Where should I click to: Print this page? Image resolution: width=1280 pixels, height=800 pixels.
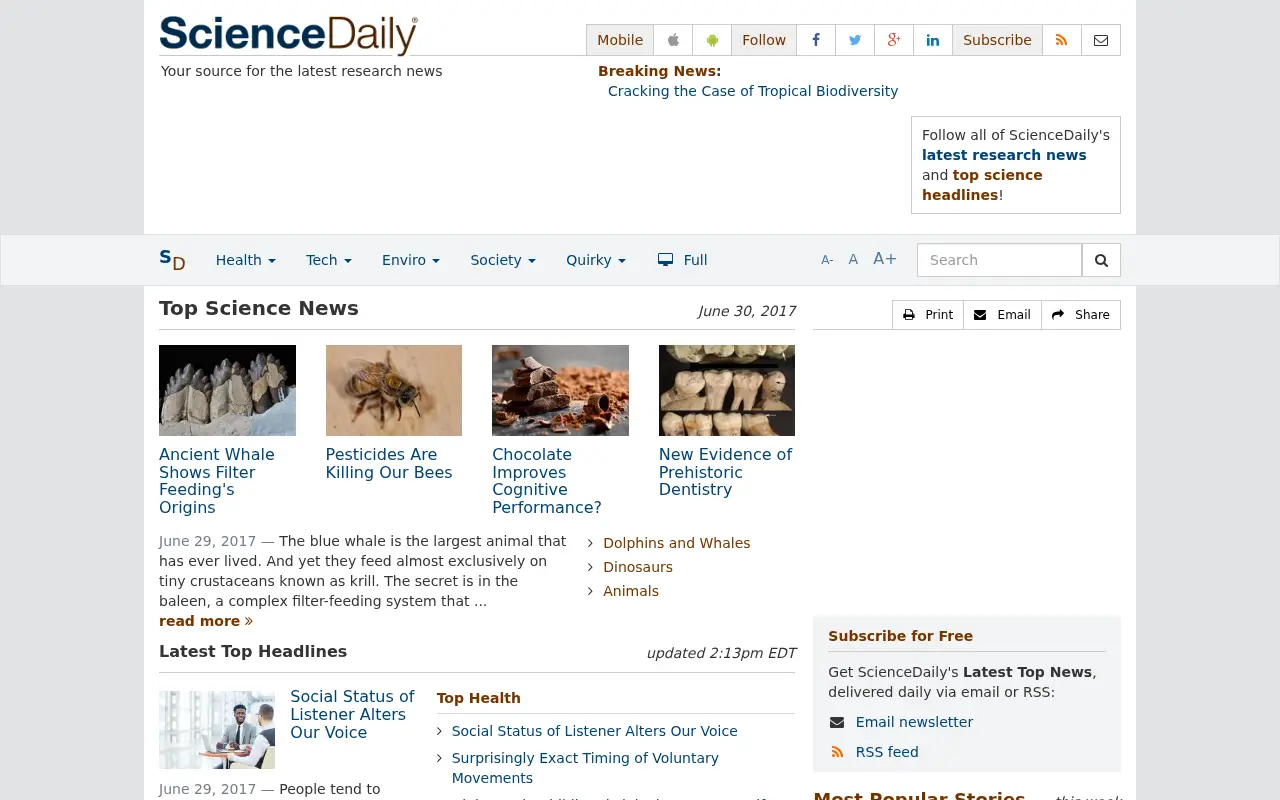click(928, 315)
